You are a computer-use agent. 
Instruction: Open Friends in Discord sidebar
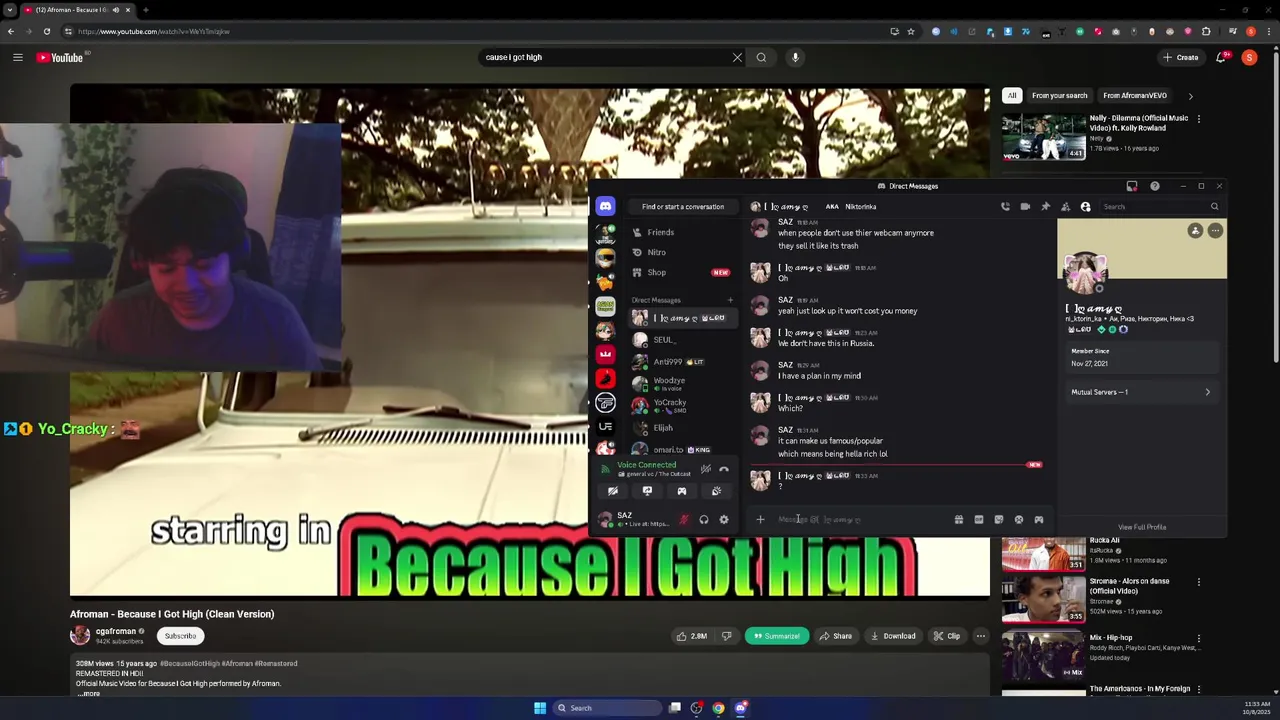[x=682, y=232]
